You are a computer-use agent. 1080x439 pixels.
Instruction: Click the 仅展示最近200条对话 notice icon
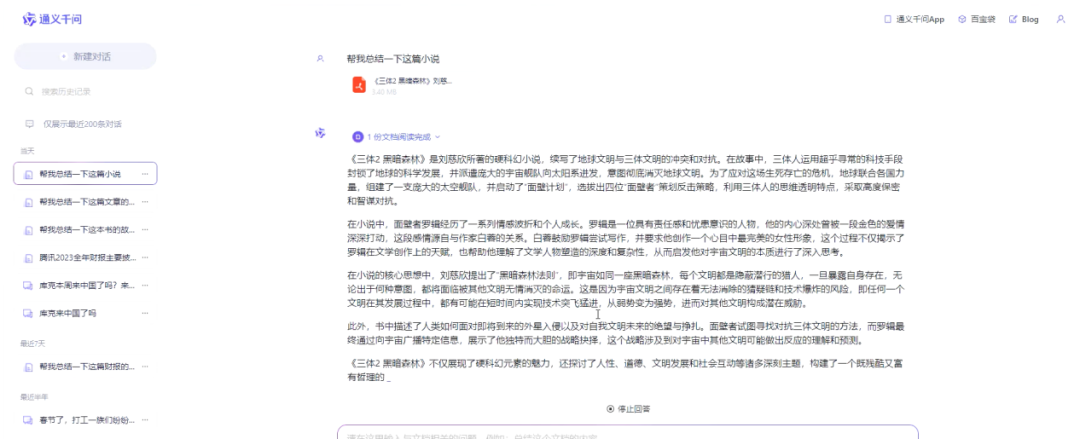coord(29,124)
